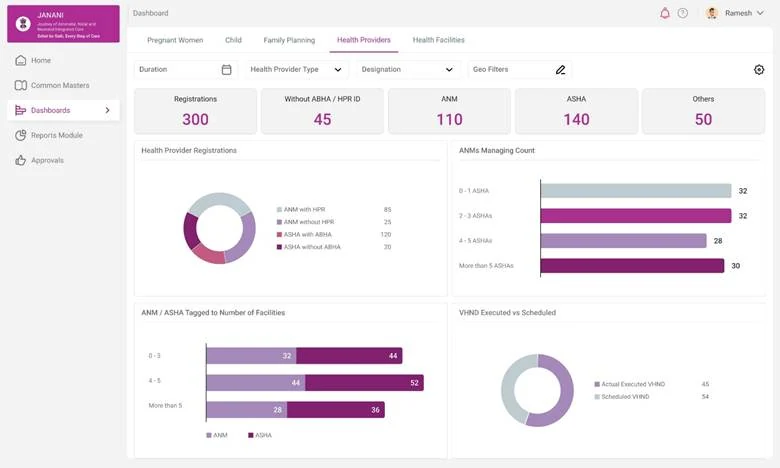
Task: Click the Home house icon
Action: 20,60
